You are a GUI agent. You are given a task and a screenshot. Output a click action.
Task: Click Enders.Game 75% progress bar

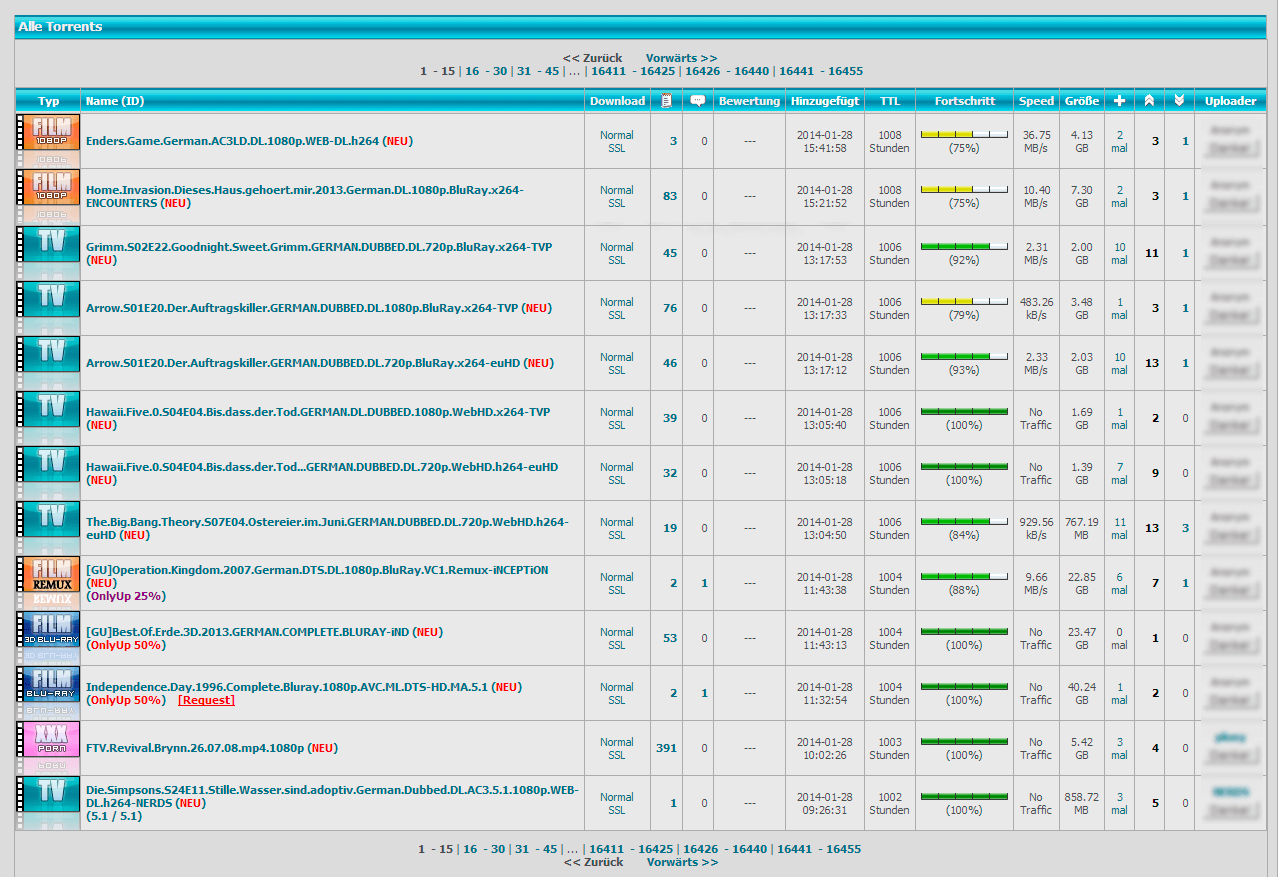[x=964, y=134]
